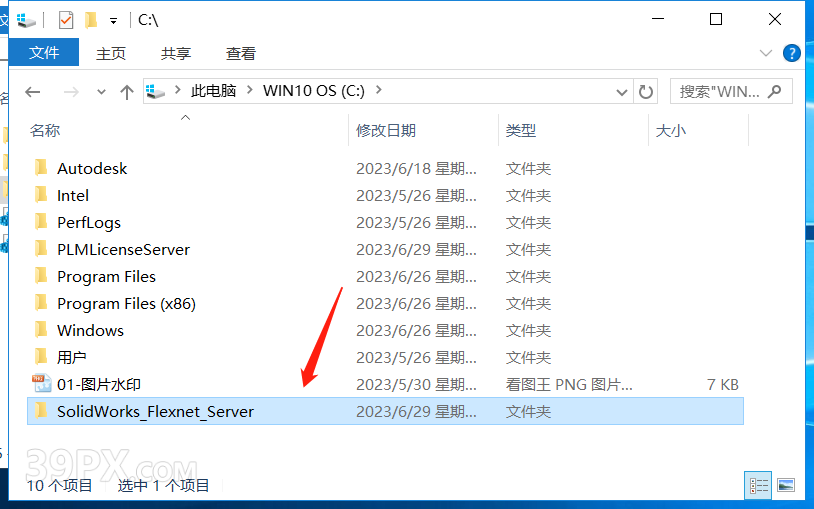Open recent locations dropdown beside Forward arrow
814x509 pixels.
(x=100, y=91)
